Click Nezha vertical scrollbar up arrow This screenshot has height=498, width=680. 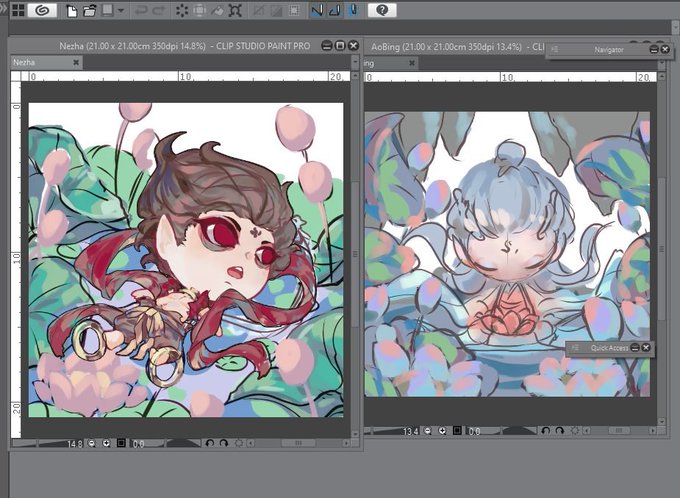pos(355,75)
